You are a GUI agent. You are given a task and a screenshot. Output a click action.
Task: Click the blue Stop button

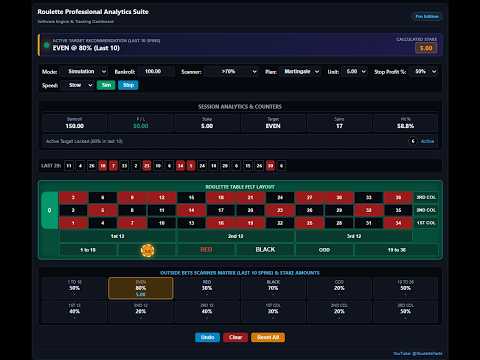point(128,85)
